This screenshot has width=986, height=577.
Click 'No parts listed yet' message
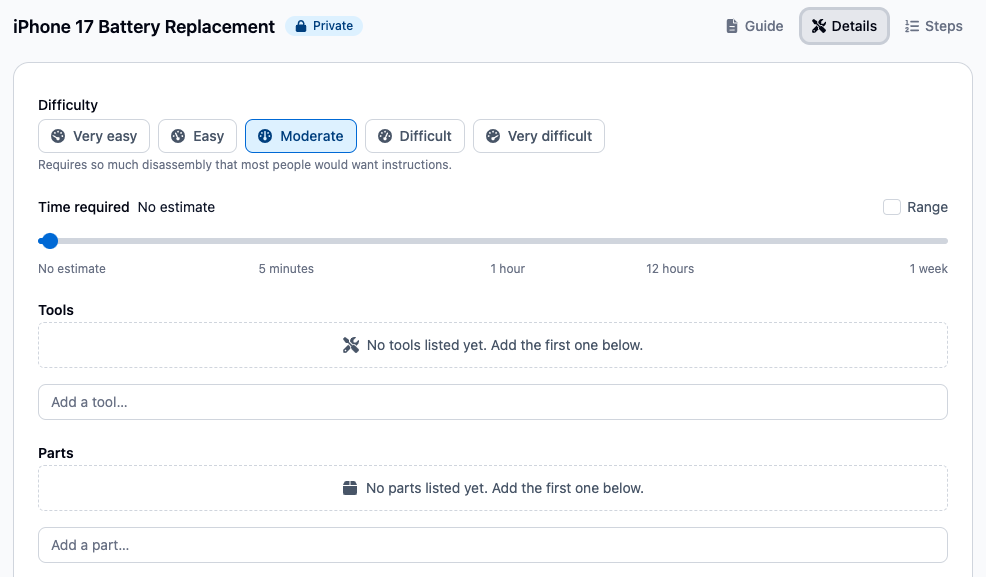504,488
